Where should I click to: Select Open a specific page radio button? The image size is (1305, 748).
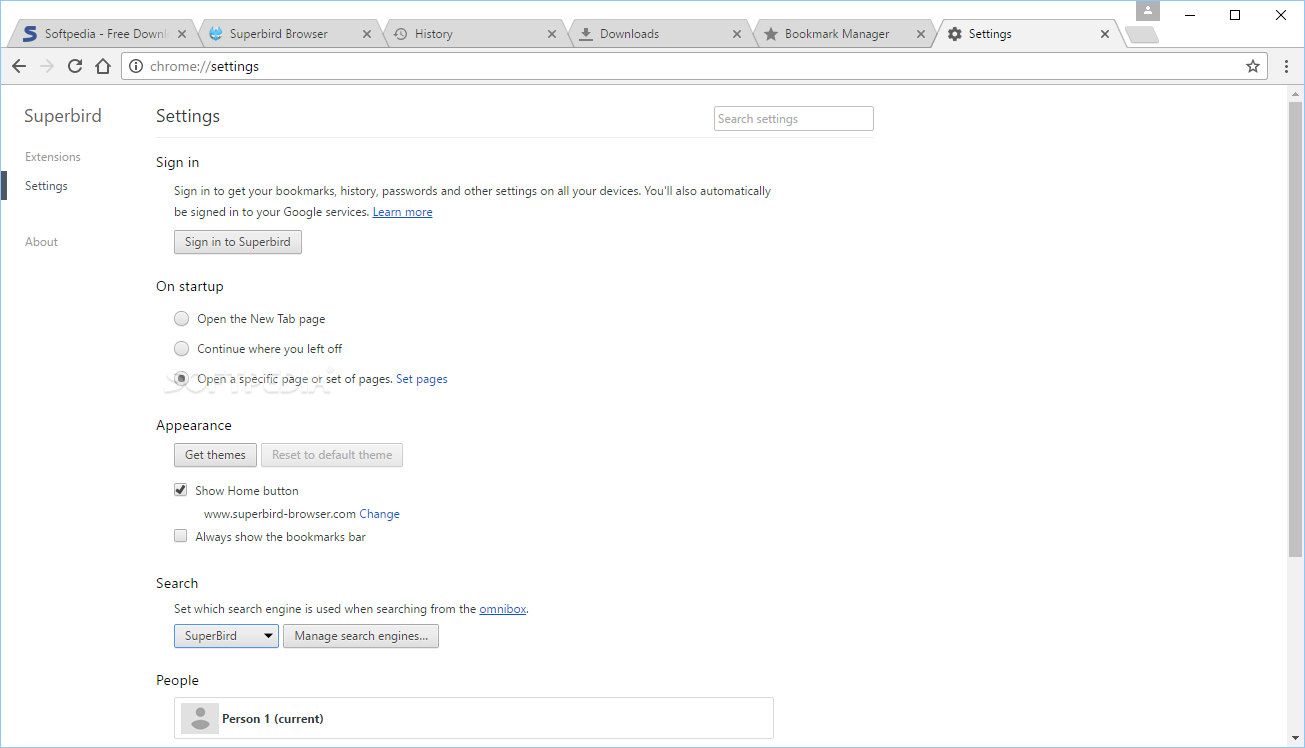pos(181,379)
